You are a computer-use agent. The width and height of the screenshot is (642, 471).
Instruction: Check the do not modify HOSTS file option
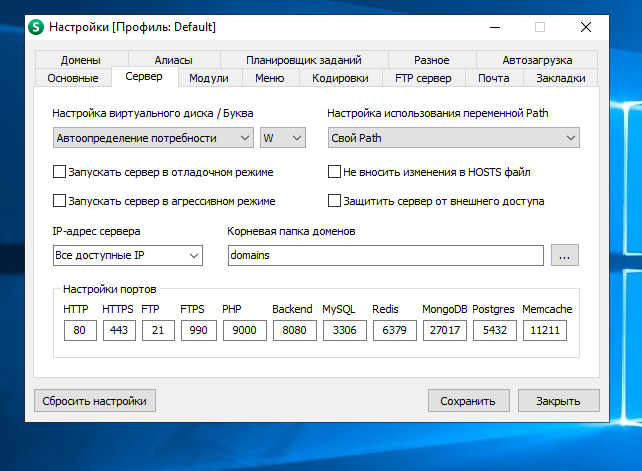pos(335,172)
